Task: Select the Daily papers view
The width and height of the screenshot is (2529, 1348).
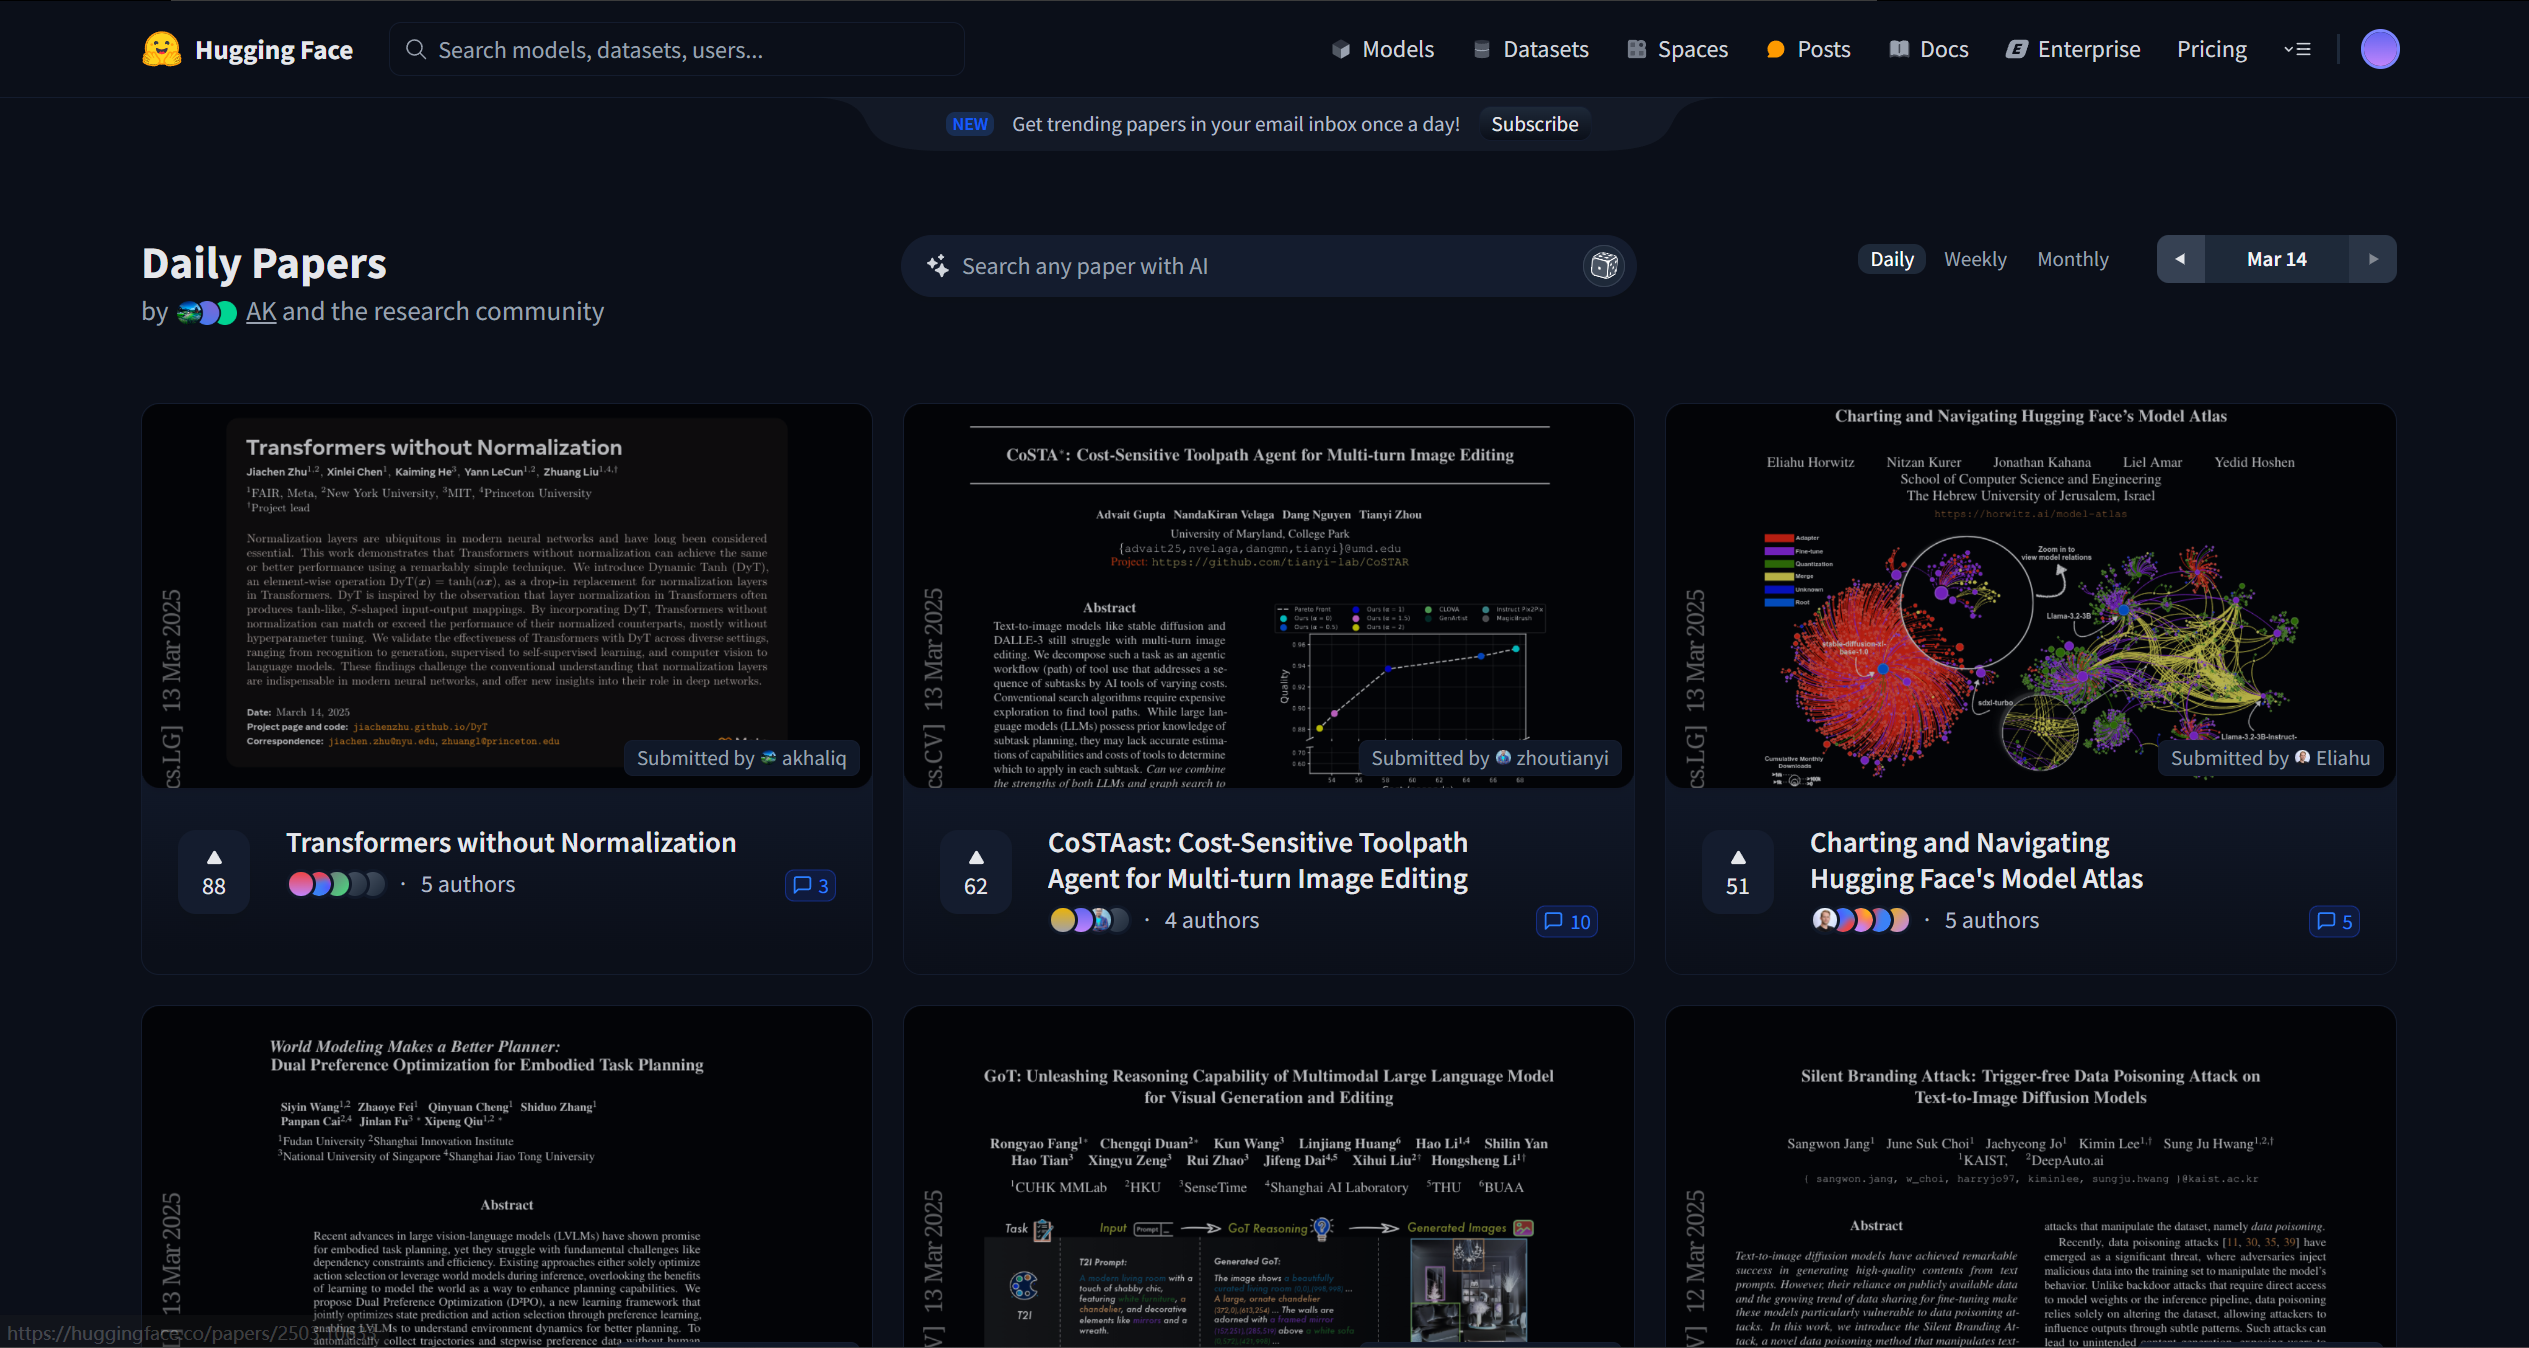Action: [x=1891, y=259]
